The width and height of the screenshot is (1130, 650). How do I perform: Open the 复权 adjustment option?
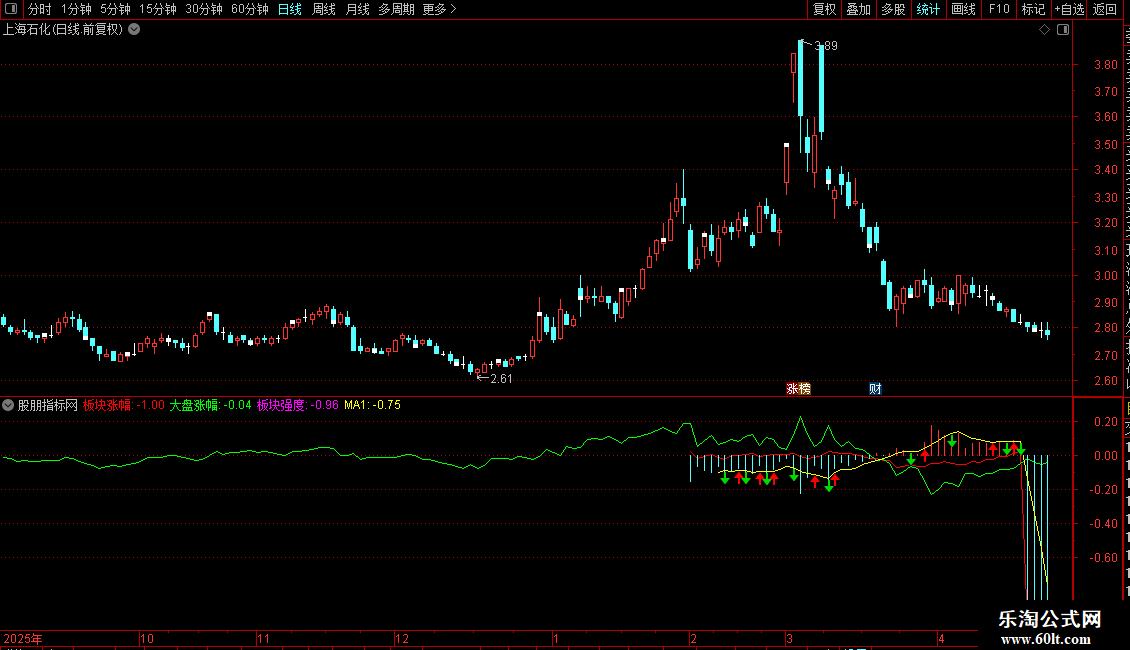824,9
